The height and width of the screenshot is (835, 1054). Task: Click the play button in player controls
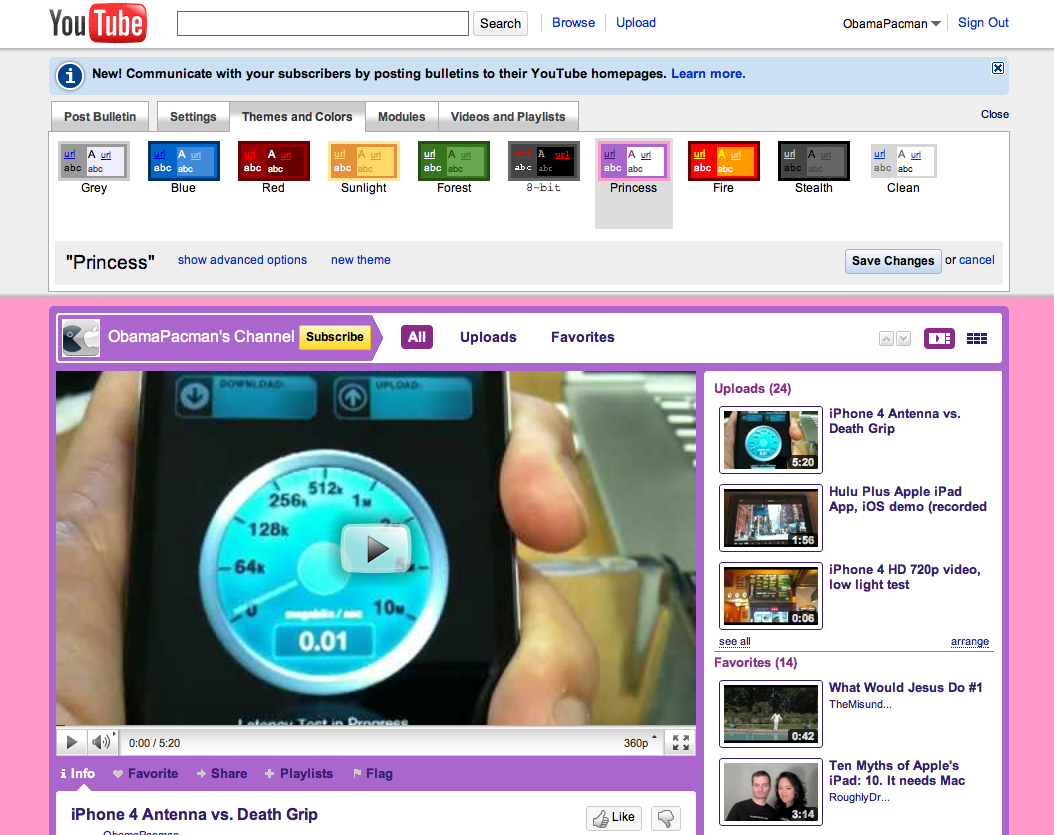click(71, 742)
